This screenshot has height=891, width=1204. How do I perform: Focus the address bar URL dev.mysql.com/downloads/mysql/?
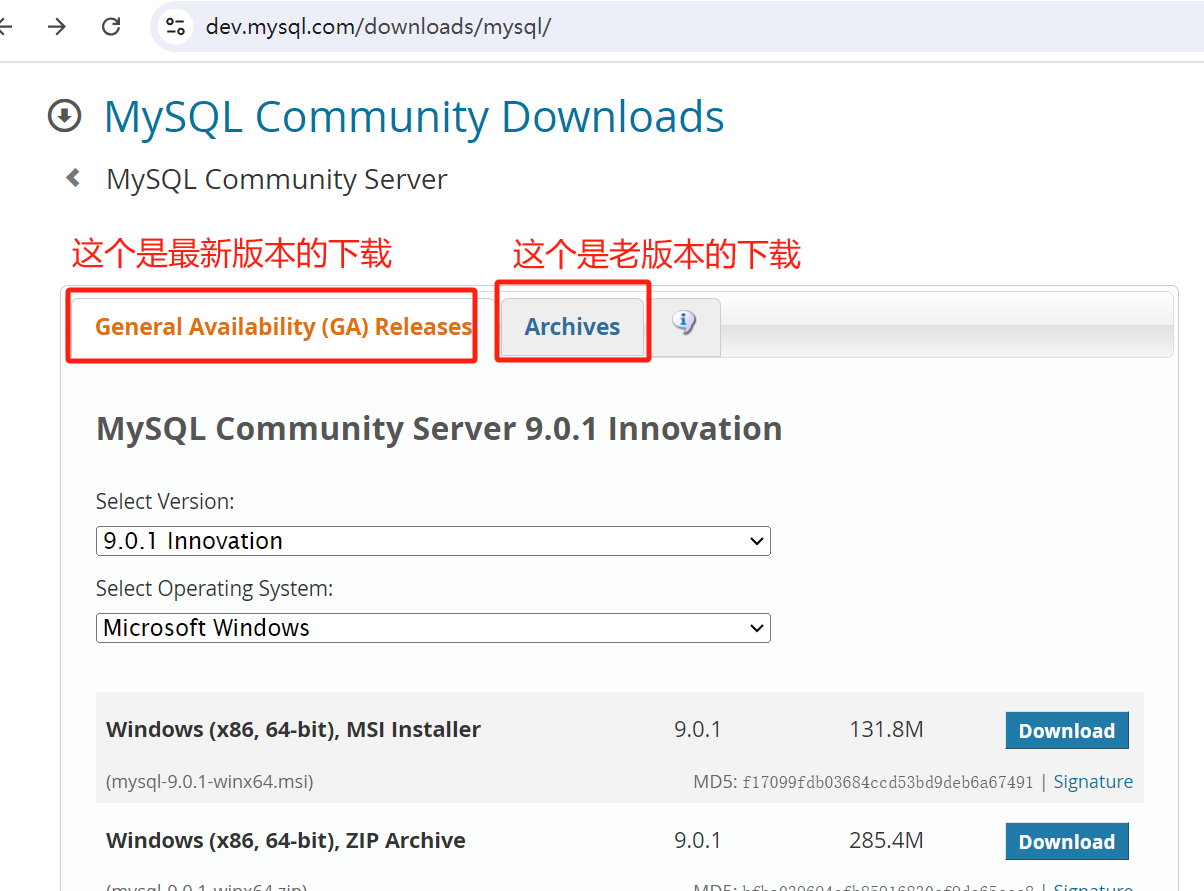point(378,27)
